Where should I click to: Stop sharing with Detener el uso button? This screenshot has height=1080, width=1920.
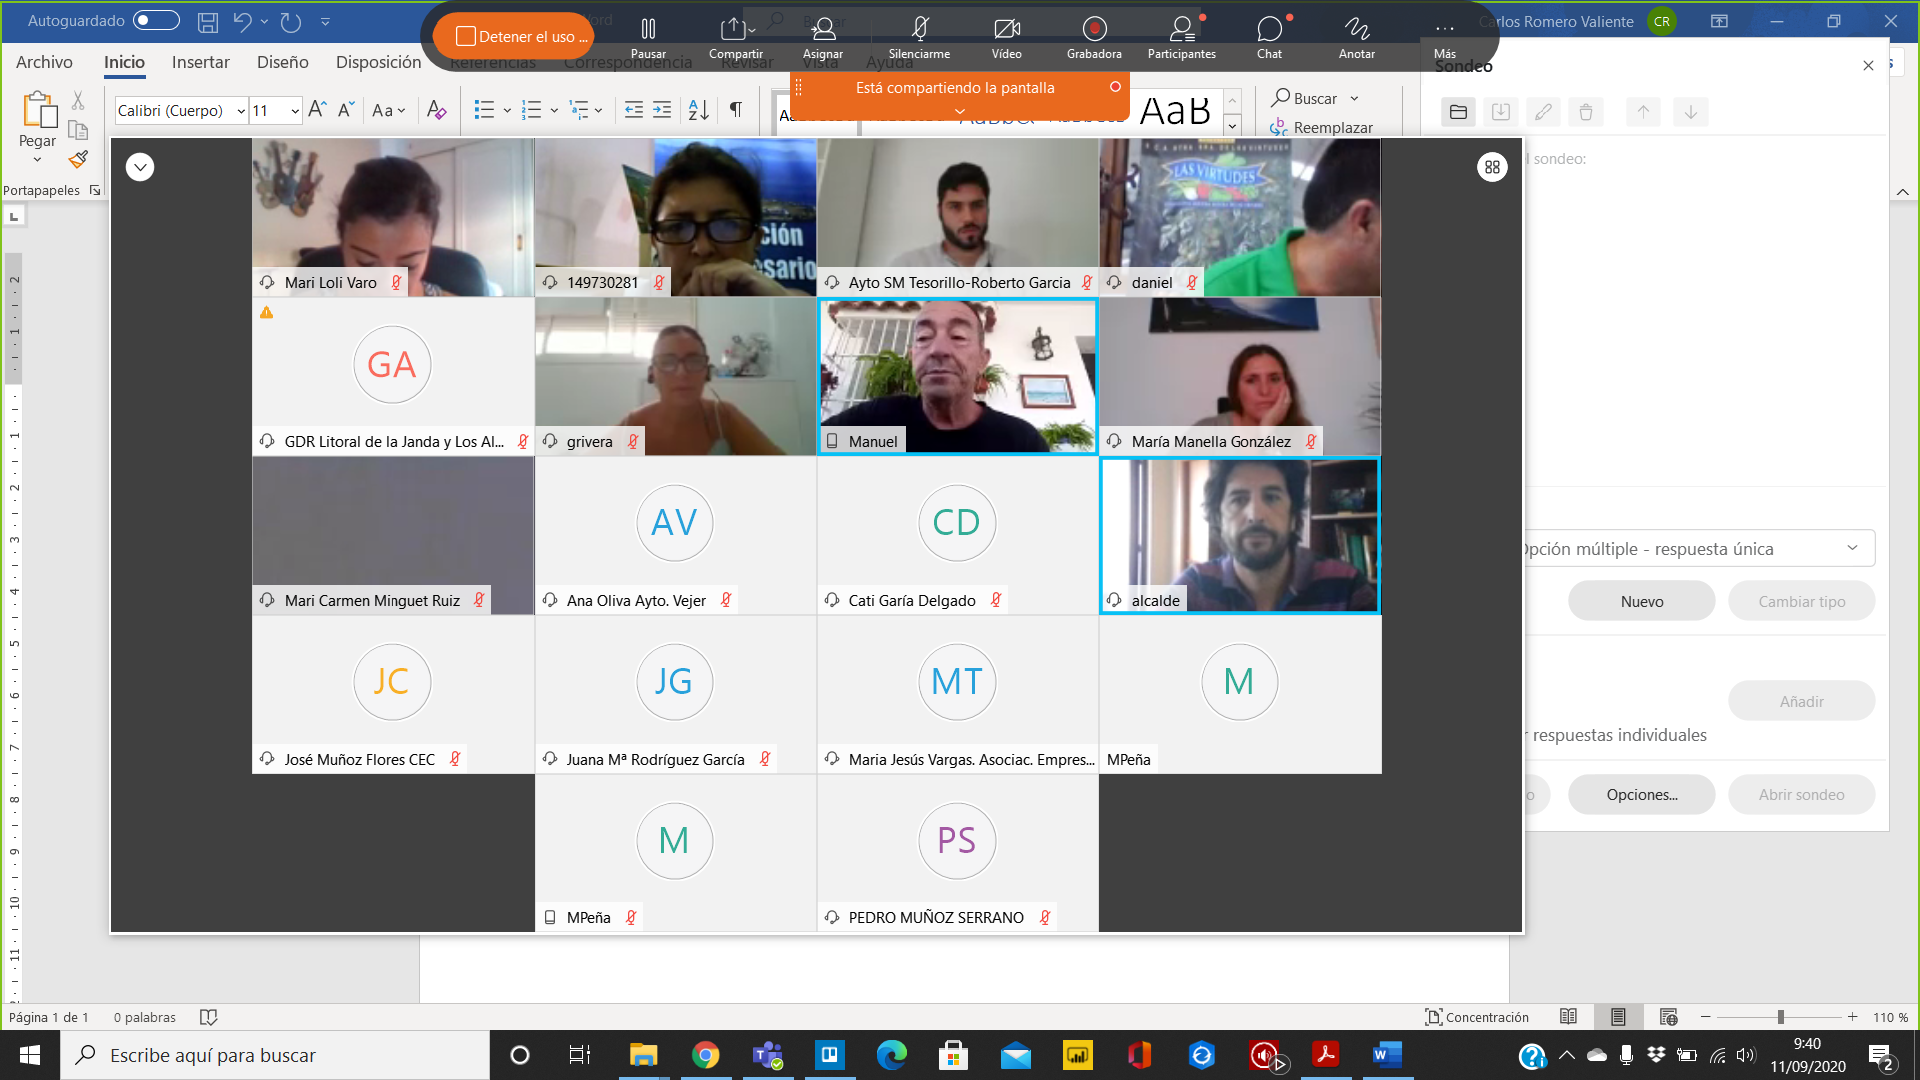click(513, 36)
